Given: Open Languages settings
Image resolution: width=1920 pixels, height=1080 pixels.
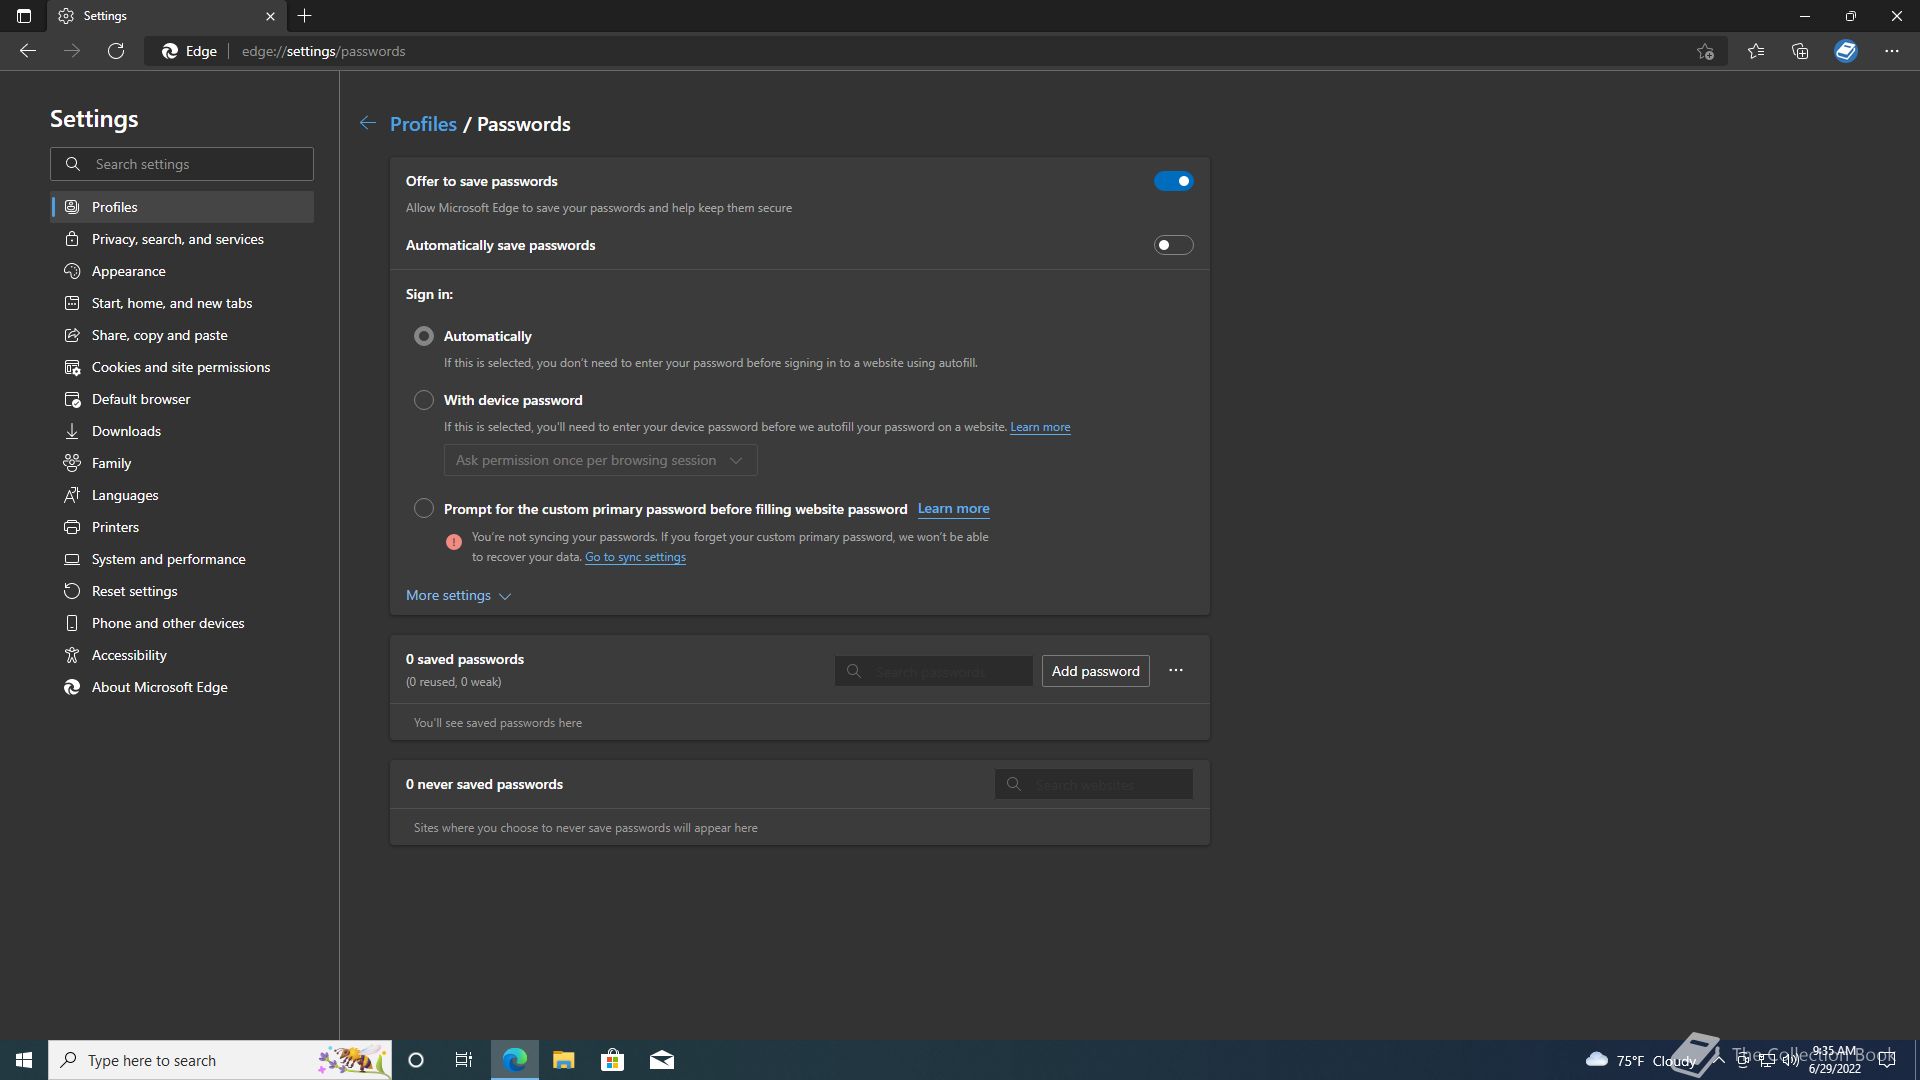Looking at the screenshot, I should click(x=182, y=495).
